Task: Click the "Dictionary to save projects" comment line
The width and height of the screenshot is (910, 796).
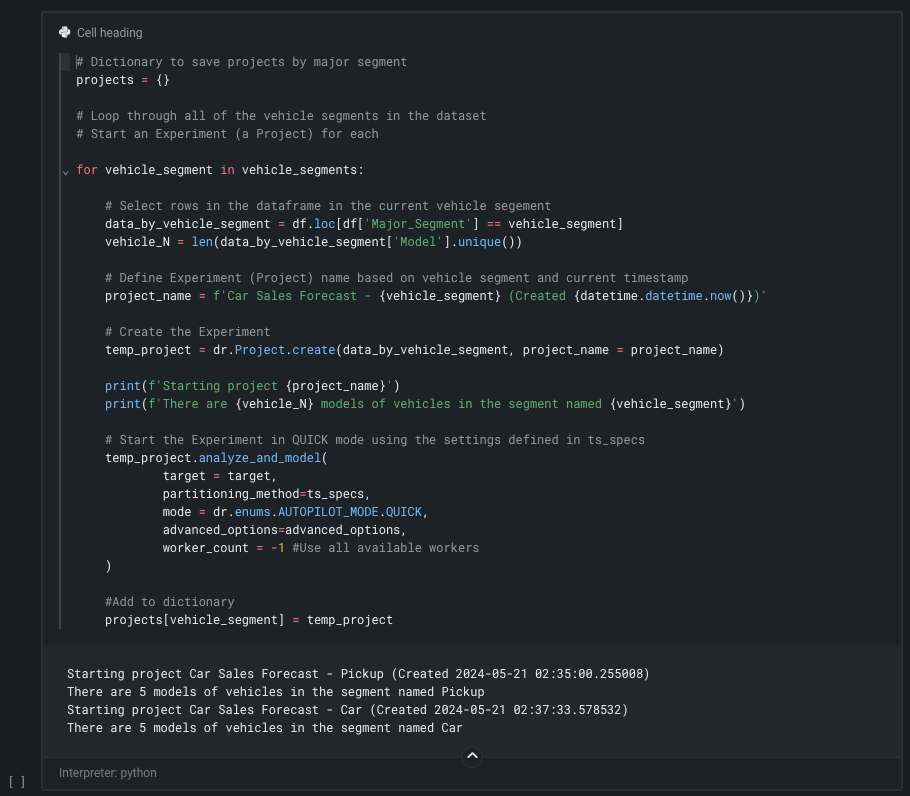Action: 241,62
